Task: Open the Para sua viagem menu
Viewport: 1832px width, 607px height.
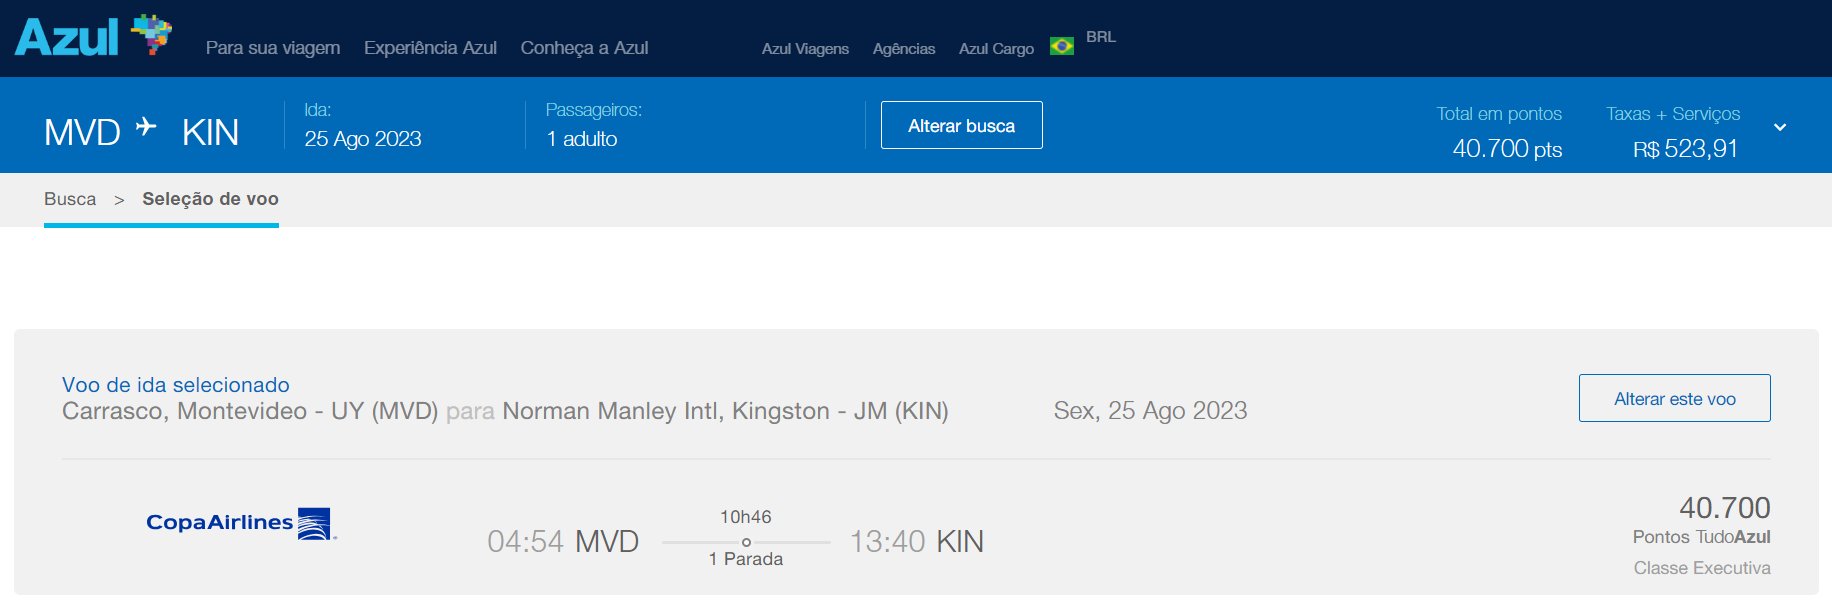Action: (x=272, y=48)
